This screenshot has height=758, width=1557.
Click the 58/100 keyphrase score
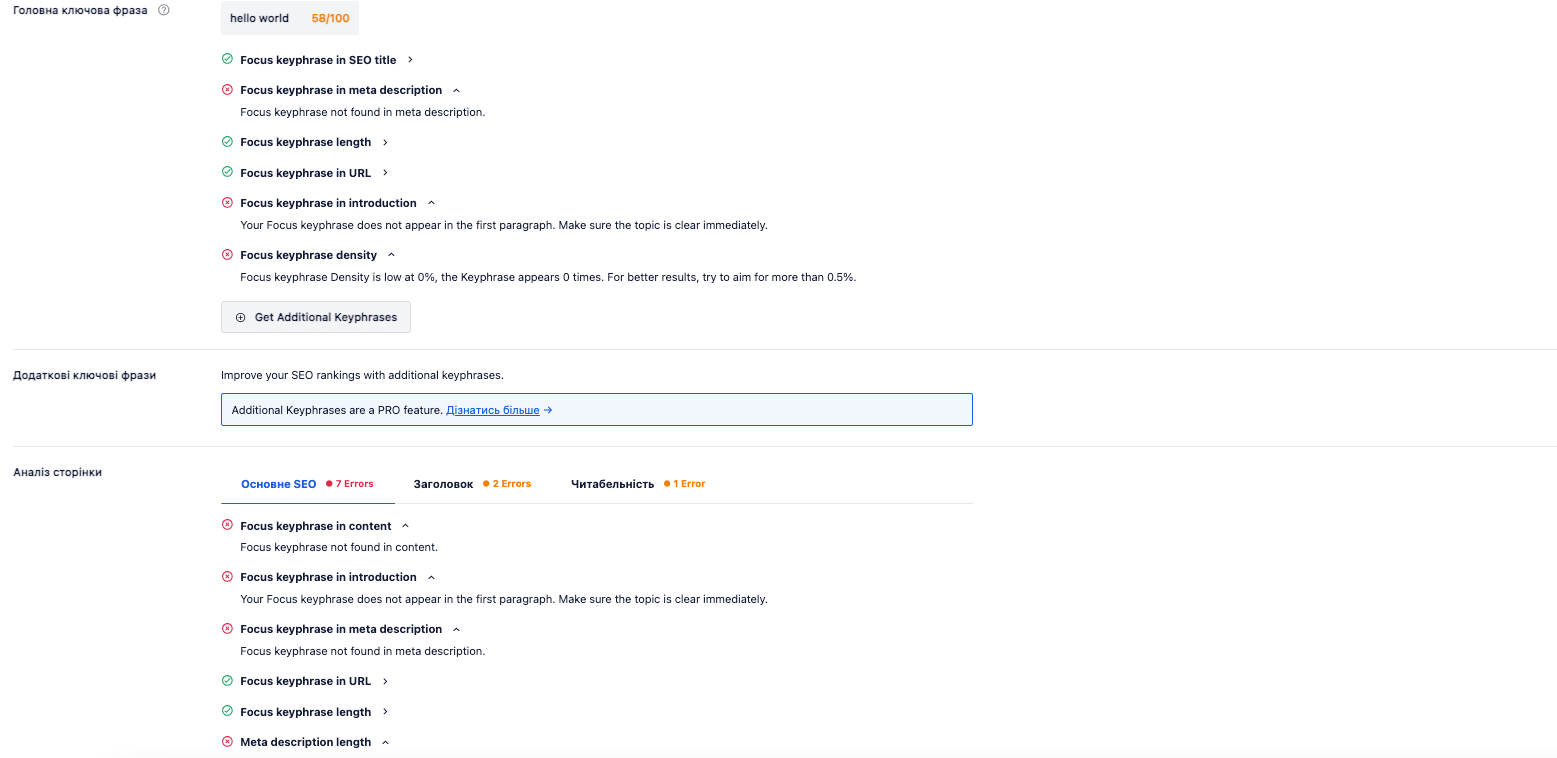pyautogui.click(x=330, y=18)
